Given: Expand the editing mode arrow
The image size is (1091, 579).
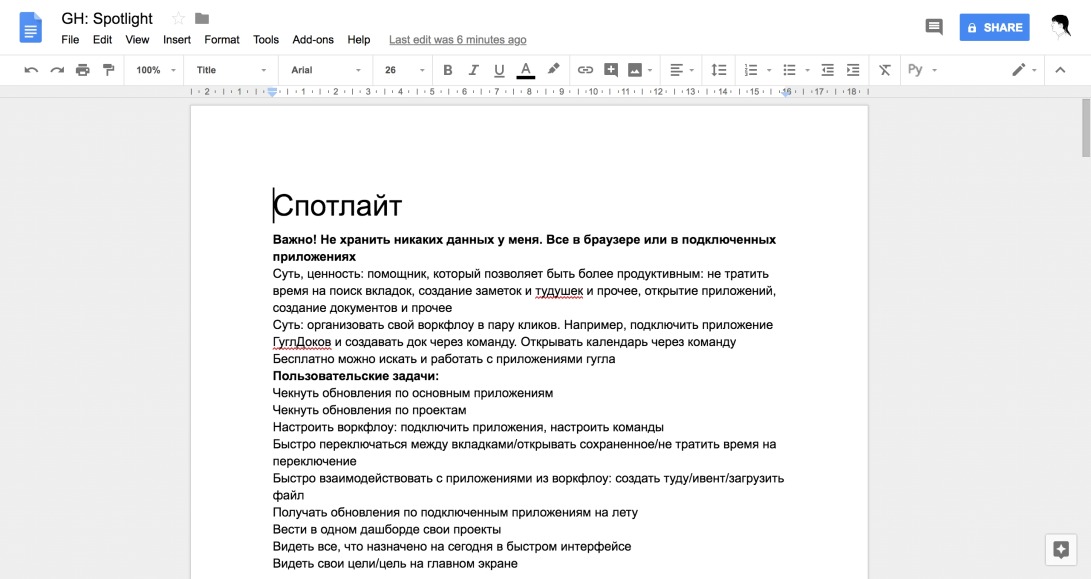Looking at the screenshot, I should click(1034, 70).
